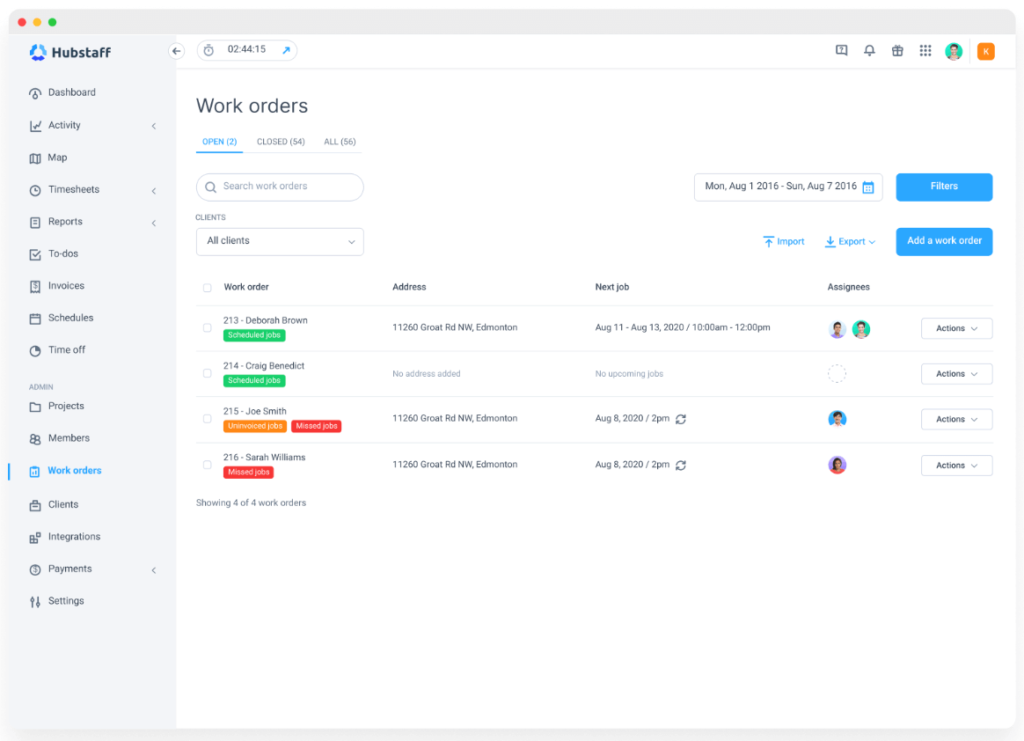1024x741 pixels.
Task: Open the All clients dropdown
Action: [279, 241]
